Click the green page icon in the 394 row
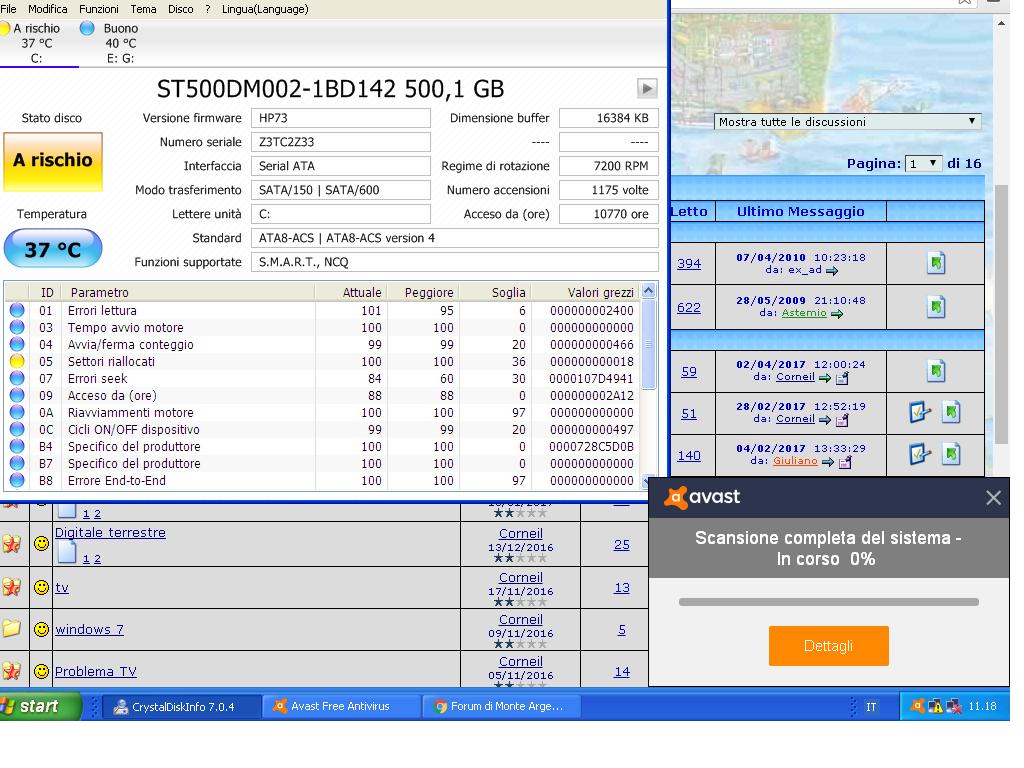Screen dimensions: 1024x768 (935, 263)
